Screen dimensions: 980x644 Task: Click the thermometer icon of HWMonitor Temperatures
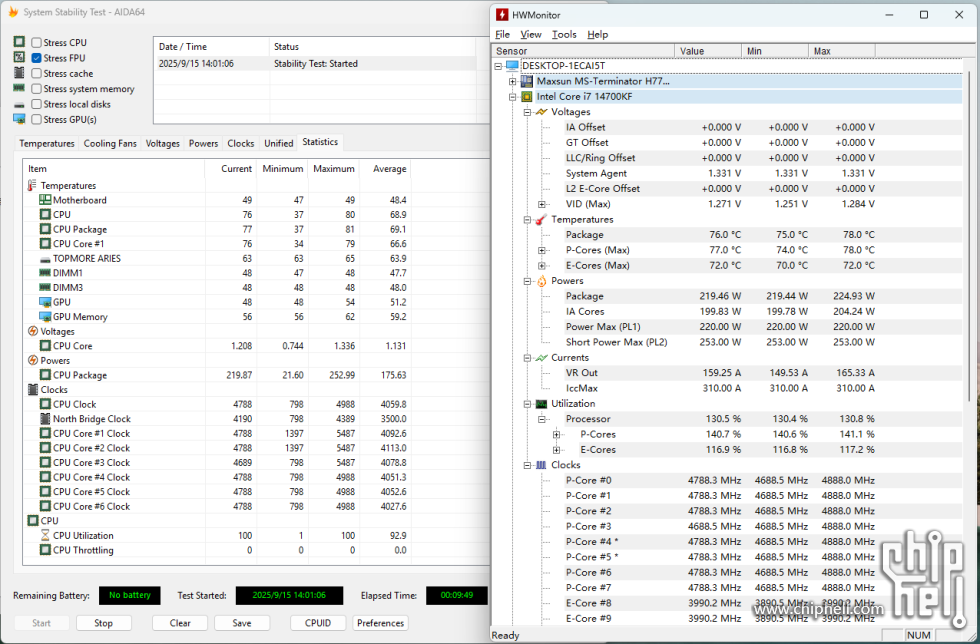tap(541, 219)
